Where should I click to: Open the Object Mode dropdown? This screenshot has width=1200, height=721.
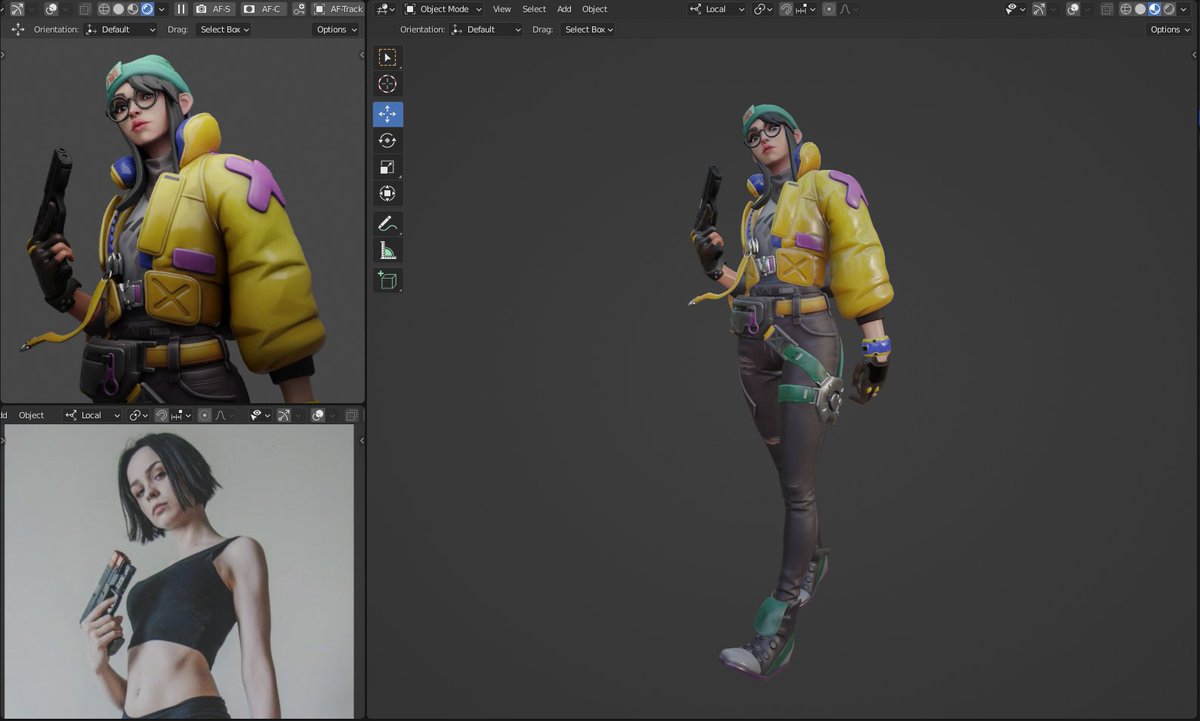click(x=444, y=9)
